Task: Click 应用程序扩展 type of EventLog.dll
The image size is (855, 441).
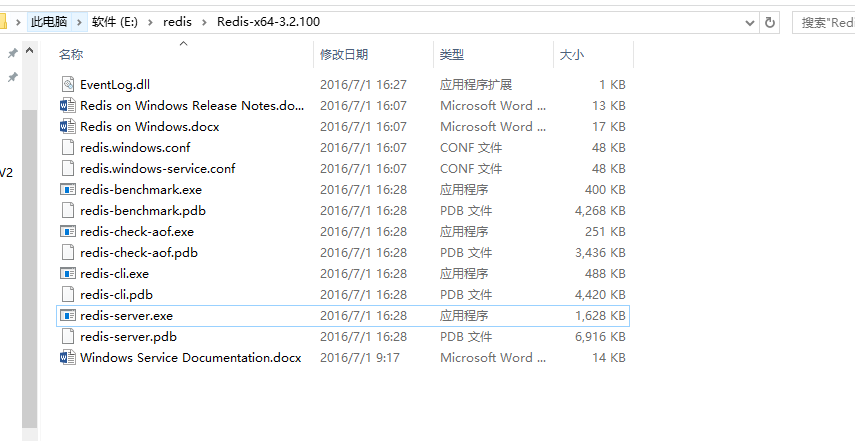Action: pyautogui.click(x=475, y=84)
